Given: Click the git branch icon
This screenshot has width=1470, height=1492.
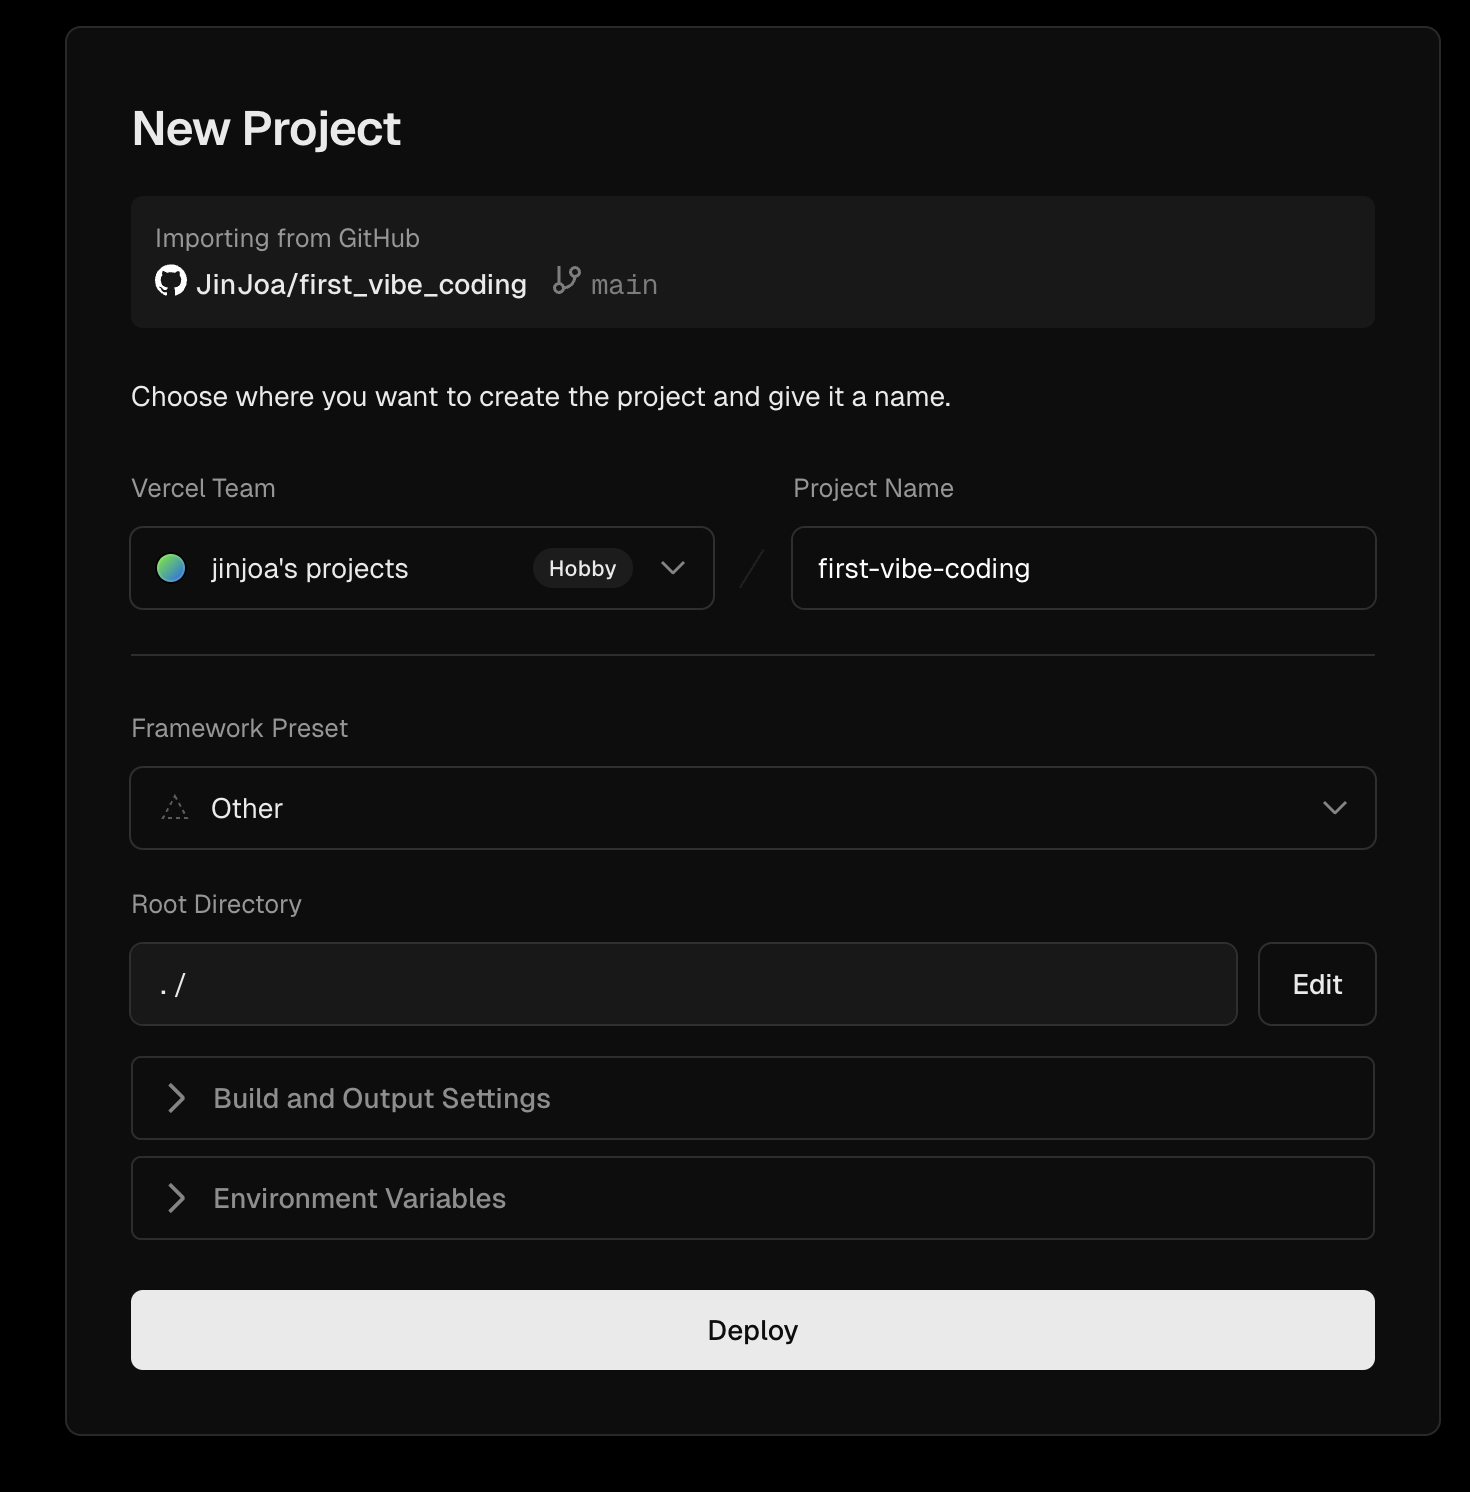Looking at the screenshot, I should (x=567, y=280).
